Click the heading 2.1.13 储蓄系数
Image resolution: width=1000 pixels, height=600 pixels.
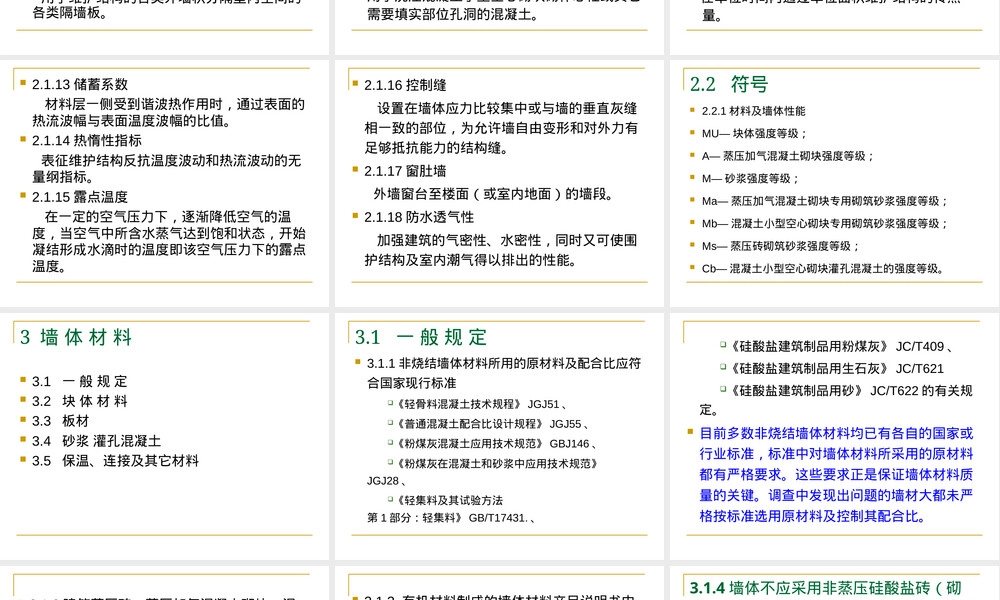[x=80, y=84]
